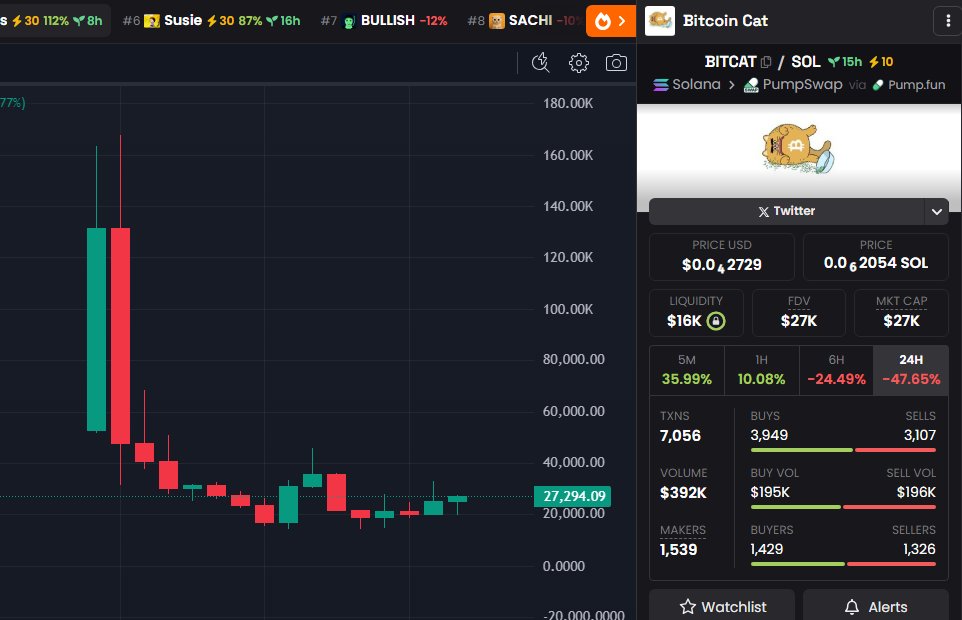Click the SACHI token icon

(x=497, y=21)
